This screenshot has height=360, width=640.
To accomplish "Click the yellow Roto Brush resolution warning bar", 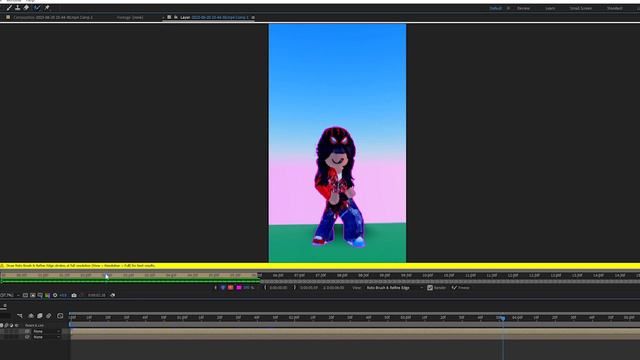I will [x=320, y=266].
